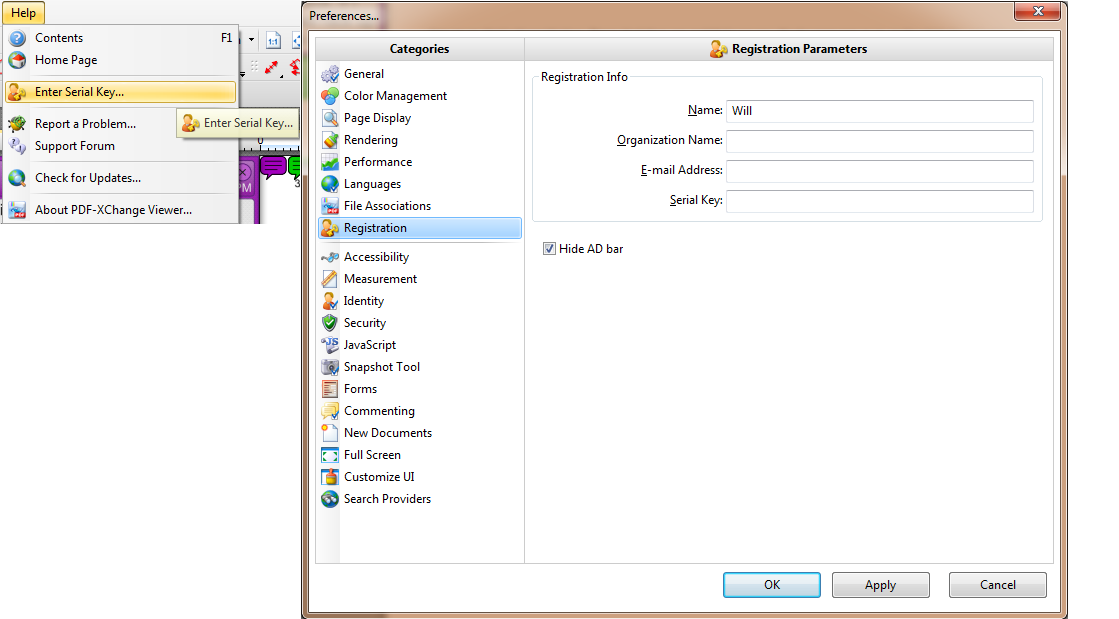Click the About PDF-XChange Viewer icon
Viewport: 1119px width, 619px height.
17,210
